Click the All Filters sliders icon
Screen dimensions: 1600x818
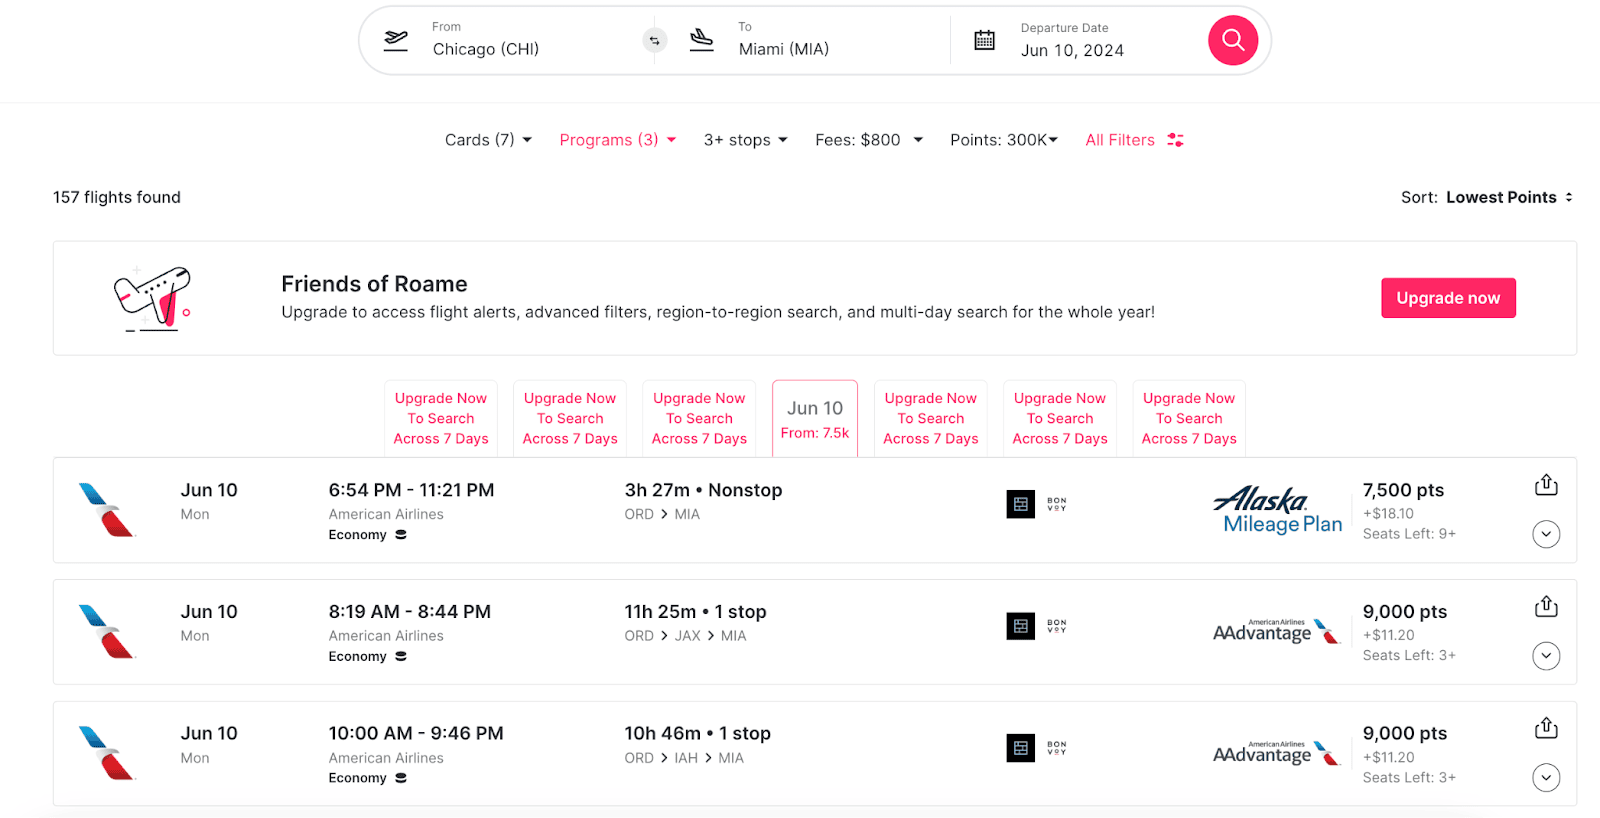(x=1176, y=140)
